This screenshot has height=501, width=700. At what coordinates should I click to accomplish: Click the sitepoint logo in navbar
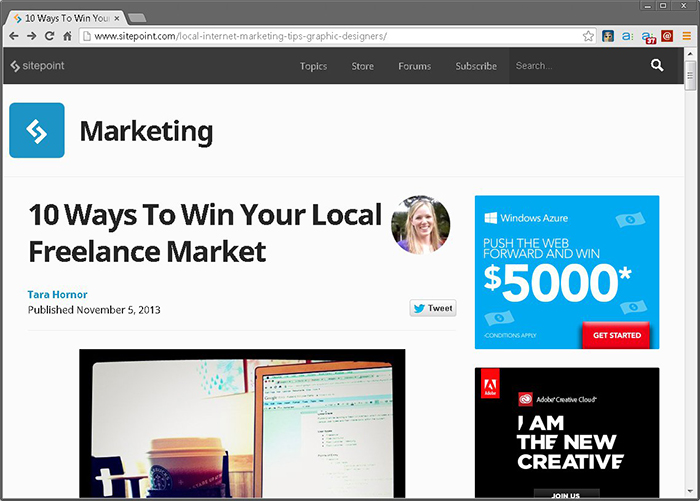(x=35, y=66)
